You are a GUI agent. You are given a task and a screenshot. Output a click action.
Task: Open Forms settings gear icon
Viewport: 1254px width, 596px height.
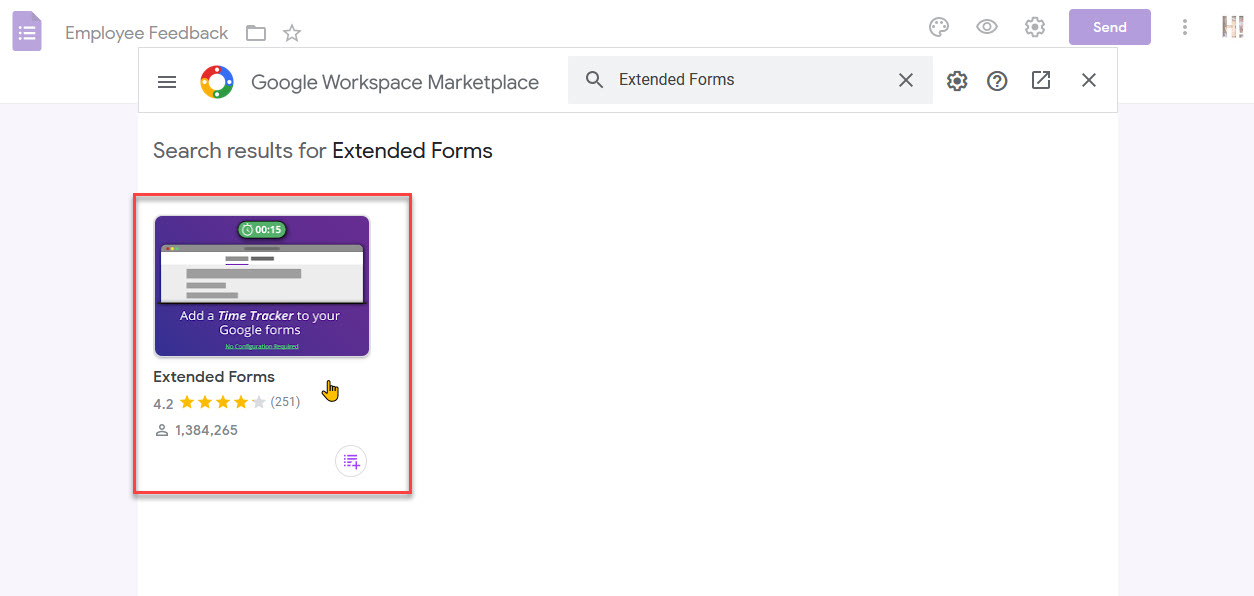point(1035,27)
